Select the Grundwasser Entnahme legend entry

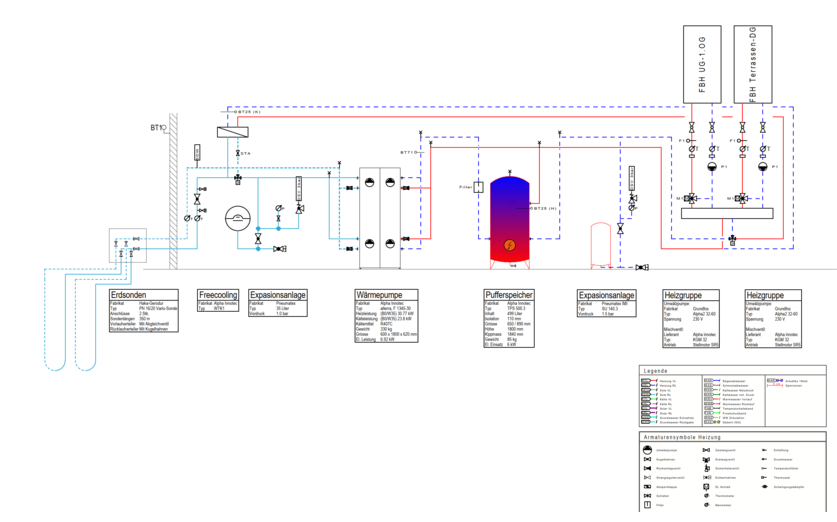coord(668,418)
